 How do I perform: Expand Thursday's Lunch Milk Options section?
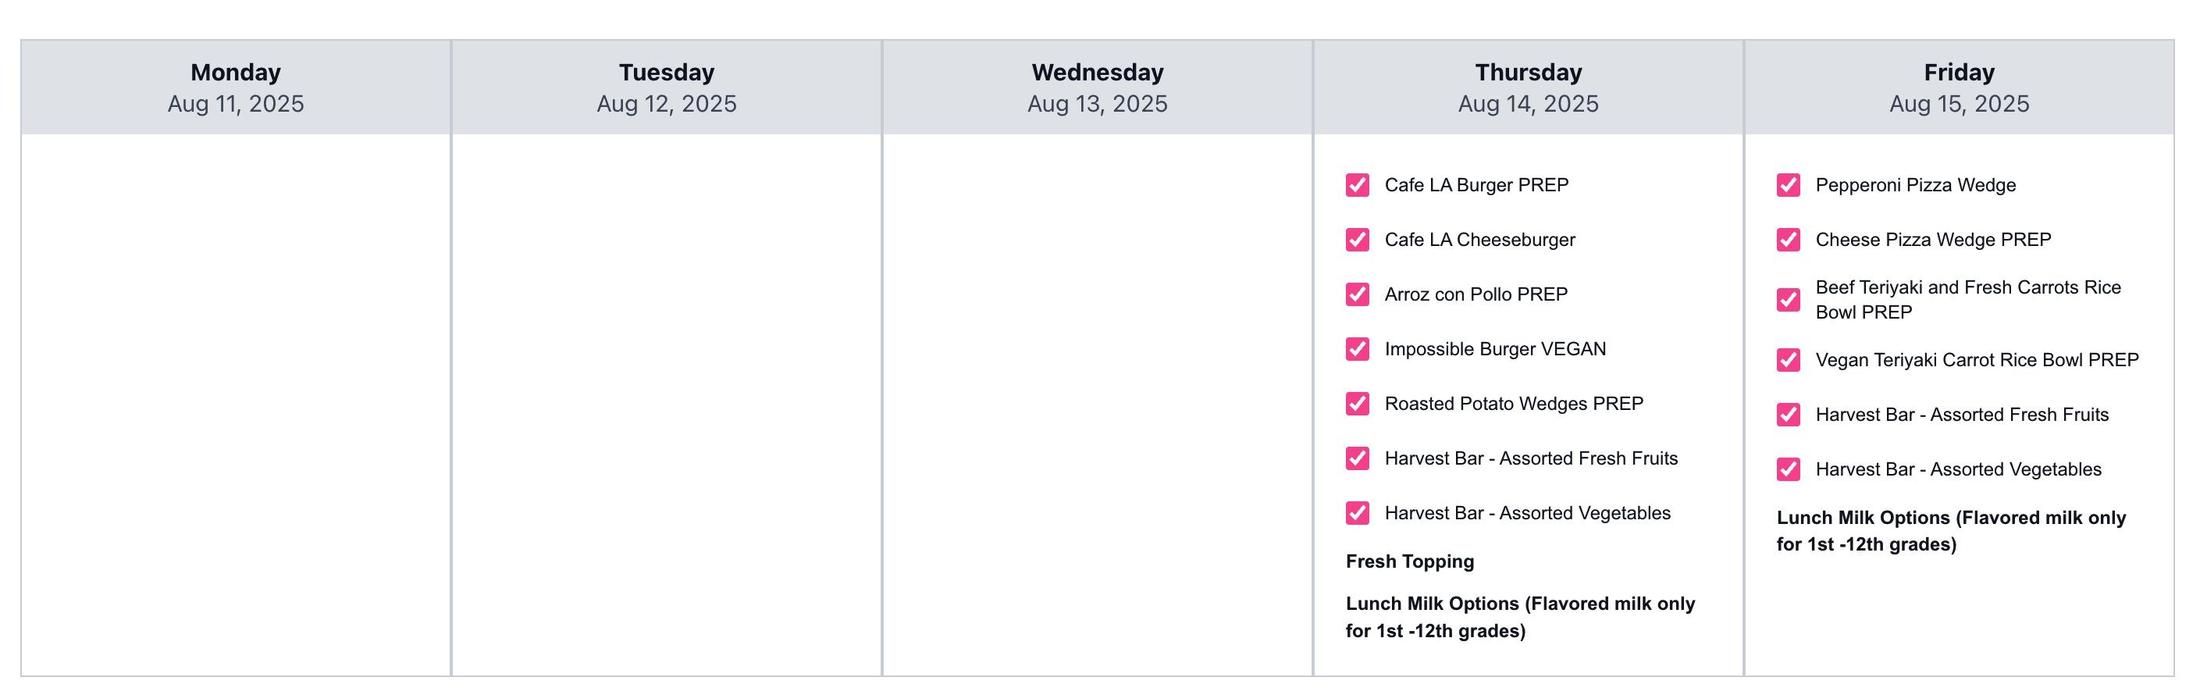(1520, 617)
